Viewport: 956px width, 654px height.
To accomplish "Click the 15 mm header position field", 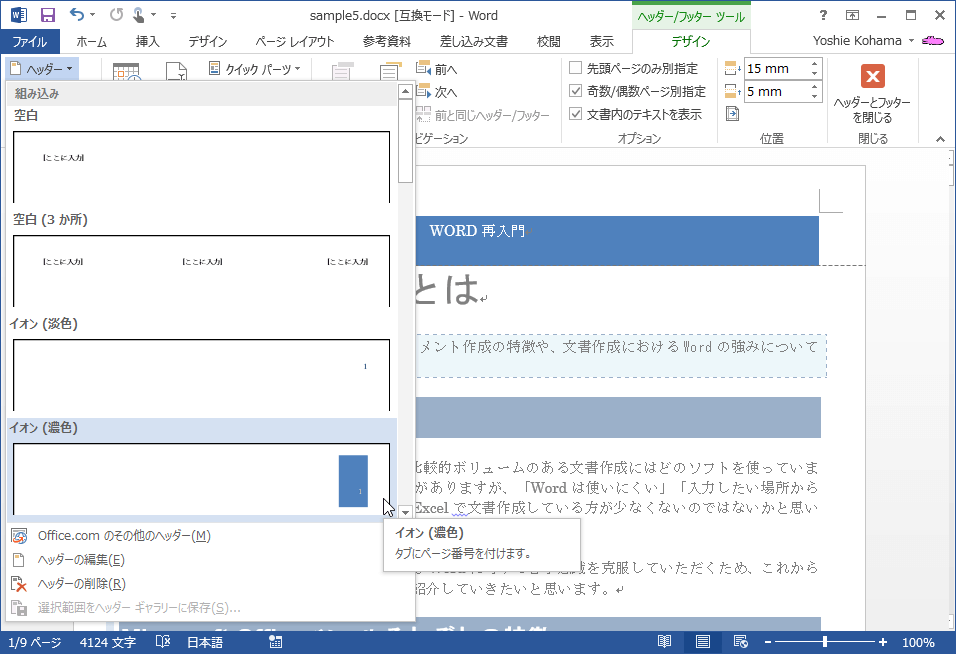I will point(776,68).
